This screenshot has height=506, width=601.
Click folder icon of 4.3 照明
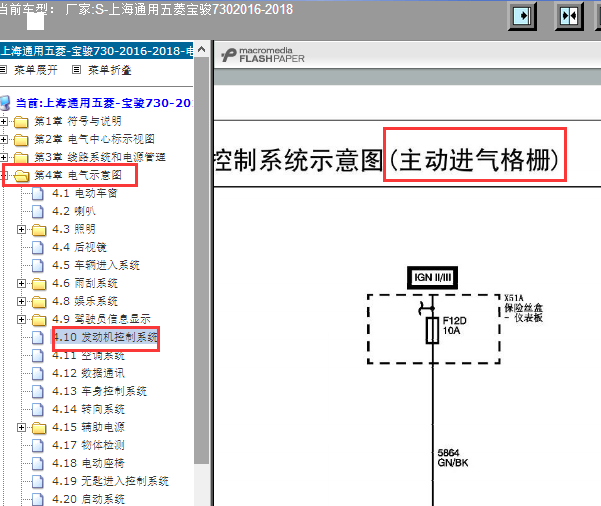click(39, 230)
